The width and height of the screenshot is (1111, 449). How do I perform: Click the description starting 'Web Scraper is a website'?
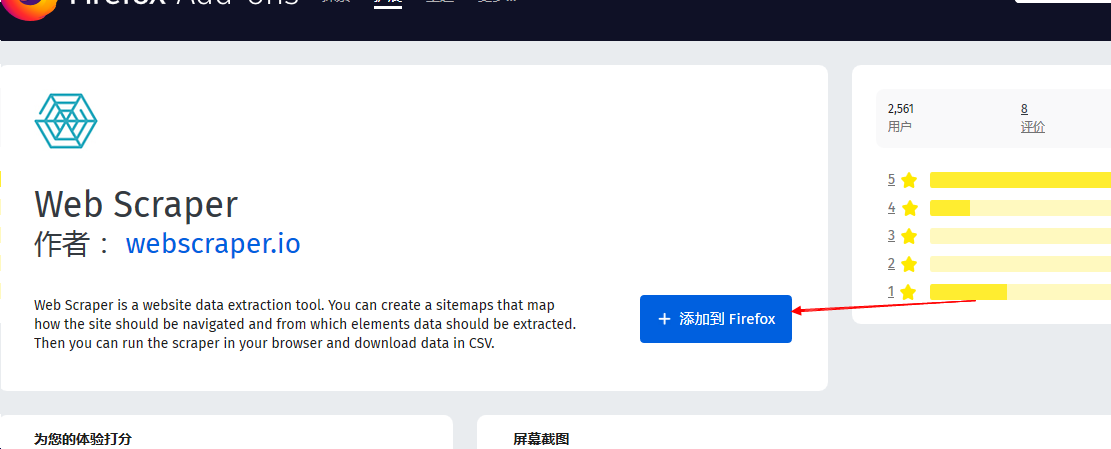tap(305, 324)
